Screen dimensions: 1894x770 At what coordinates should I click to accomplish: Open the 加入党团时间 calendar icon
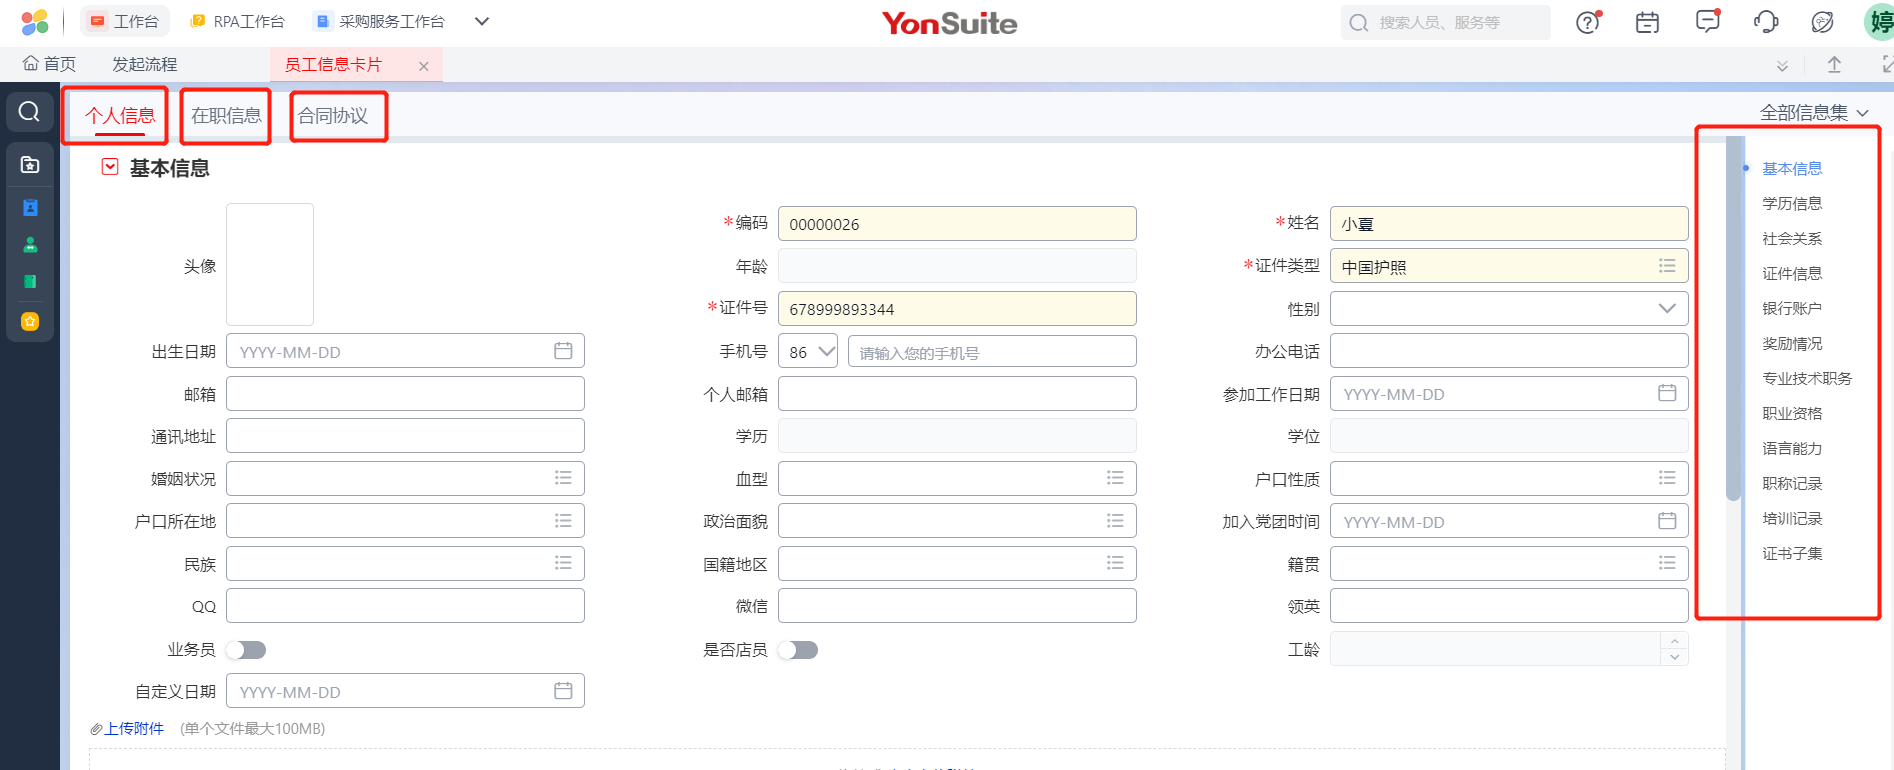coord(1667,521)
